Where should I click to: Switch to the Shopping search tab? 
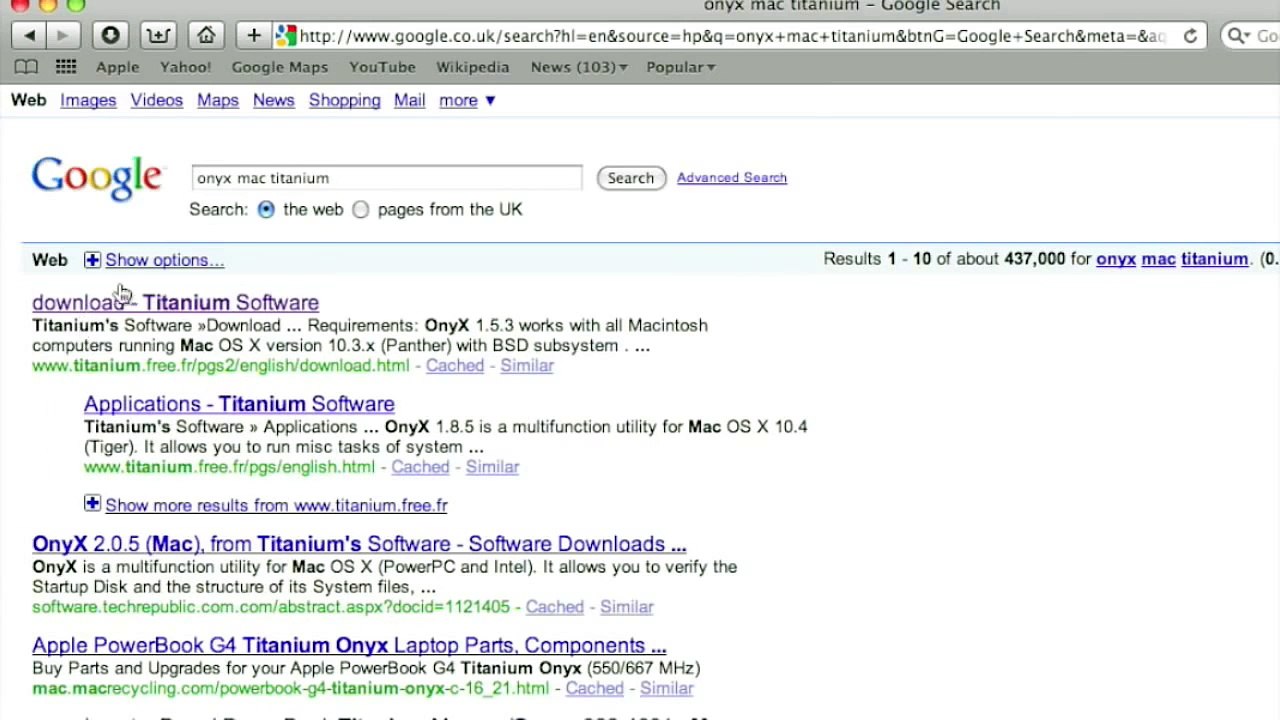pyautogui.click(x=345, y=100)
